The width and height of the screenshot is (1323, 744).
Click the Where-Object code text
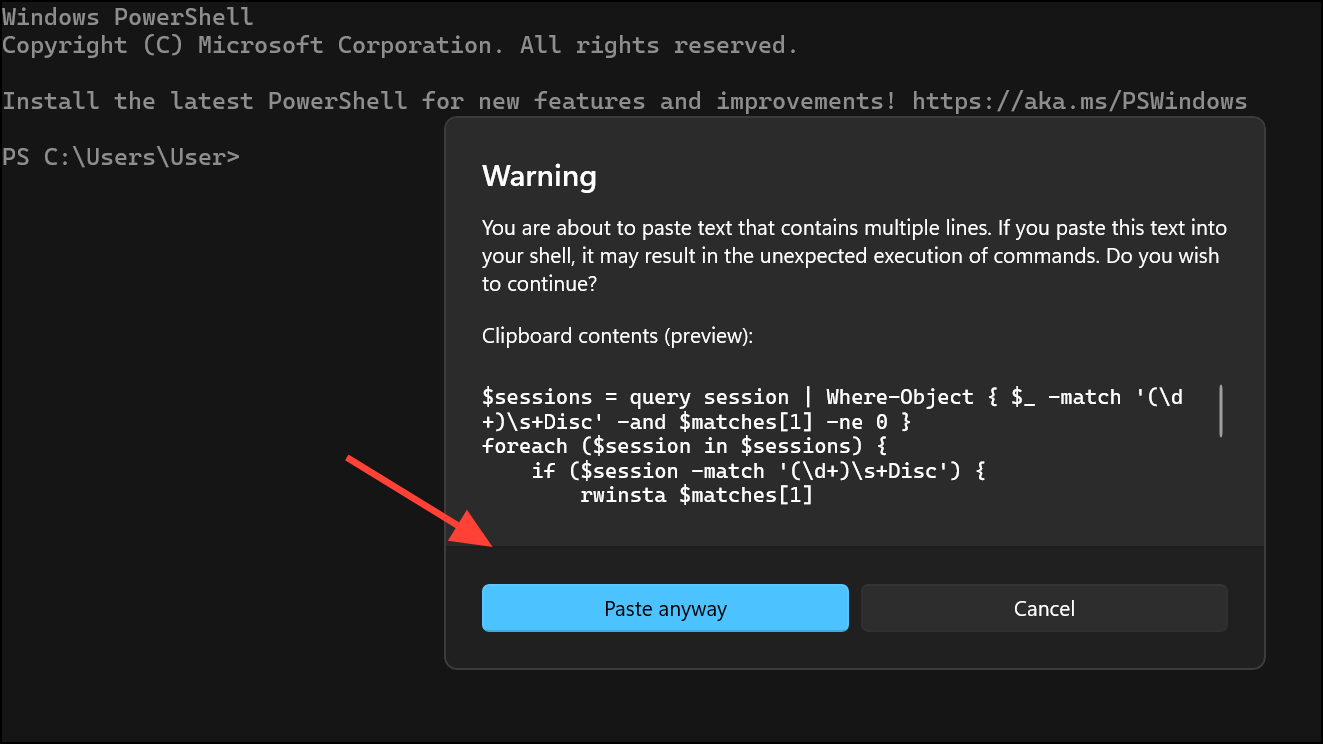899,396
